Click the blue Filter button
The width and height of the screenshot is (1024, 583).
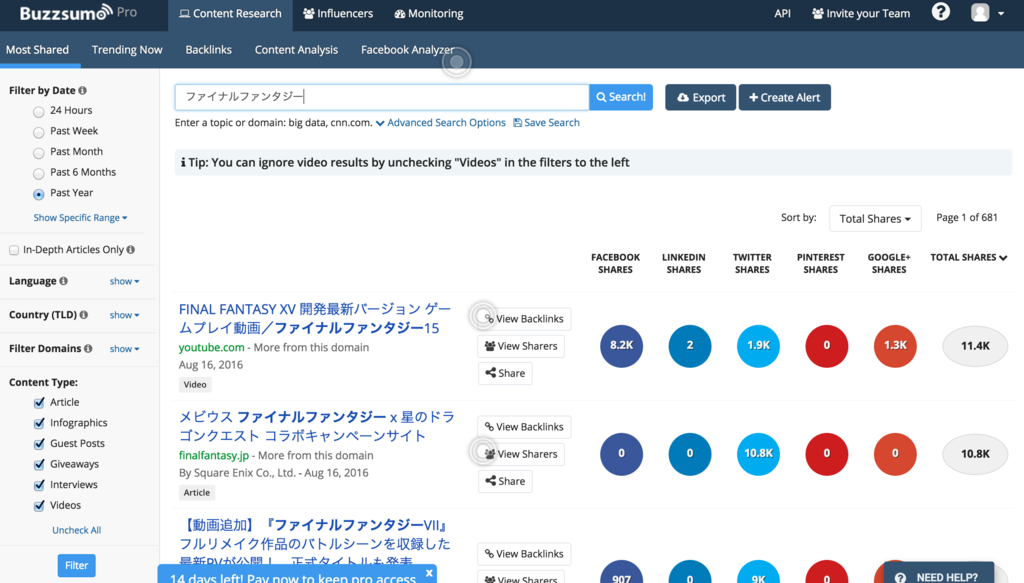tap(76, 565)
